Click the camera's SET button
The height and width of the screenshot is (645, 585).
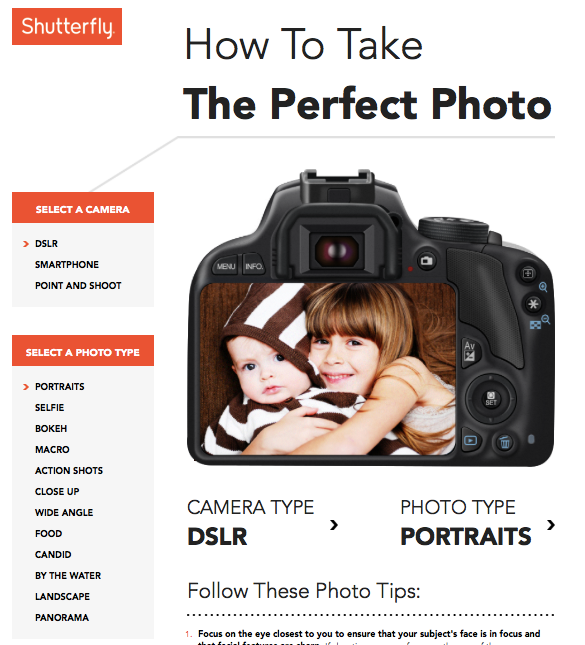(491, 399)
